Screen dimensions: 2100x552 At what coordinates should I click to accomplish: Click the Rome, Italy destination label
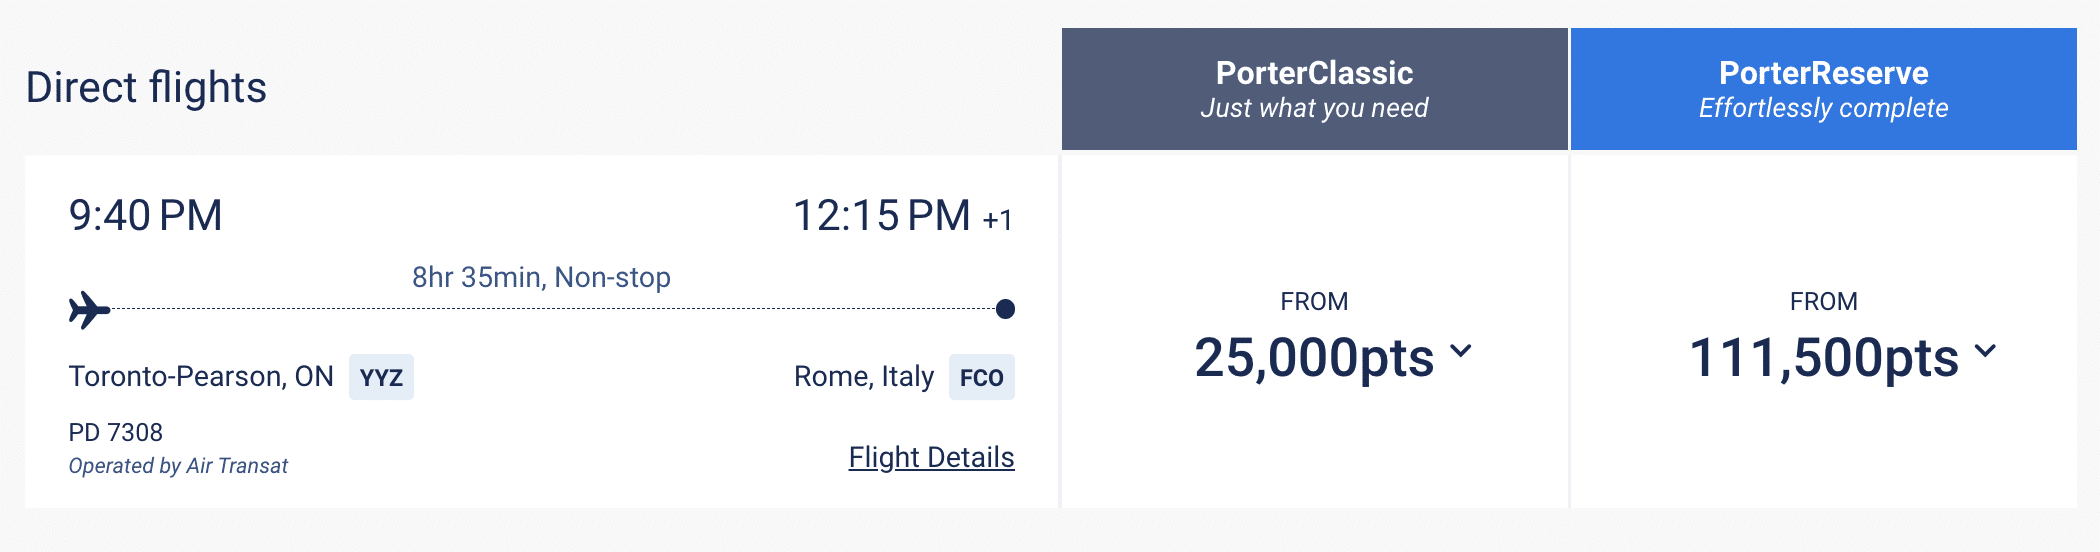pyautogui.click(x=864, y=376)
